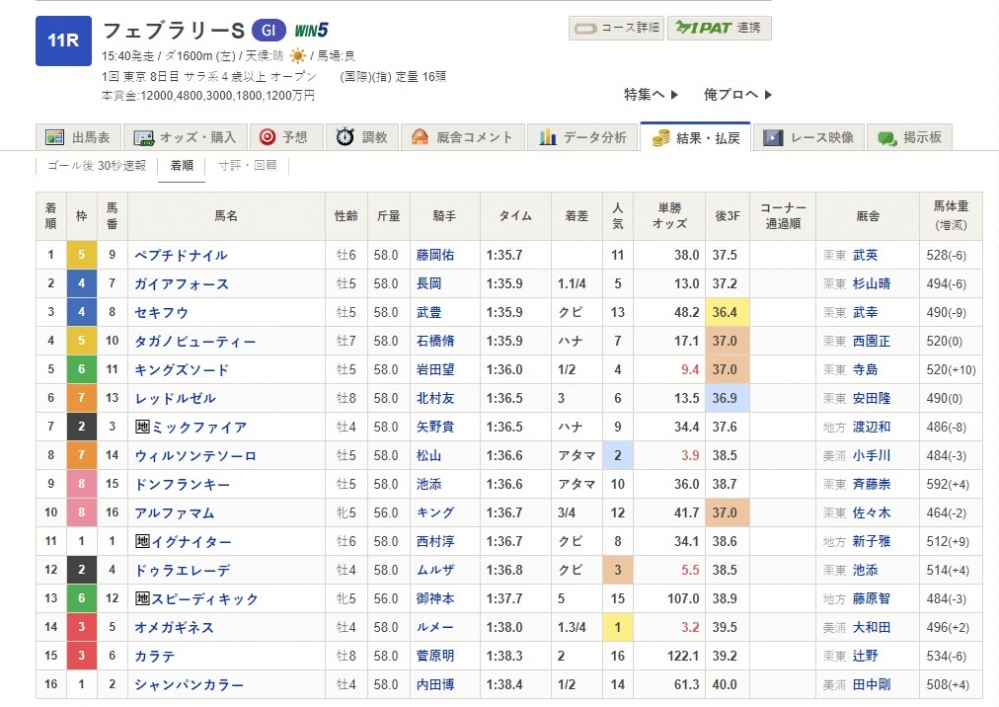The width and height of the screenshot is (999, 707).
Task: Go to 俺プロへ link
Action: point(738,94)
